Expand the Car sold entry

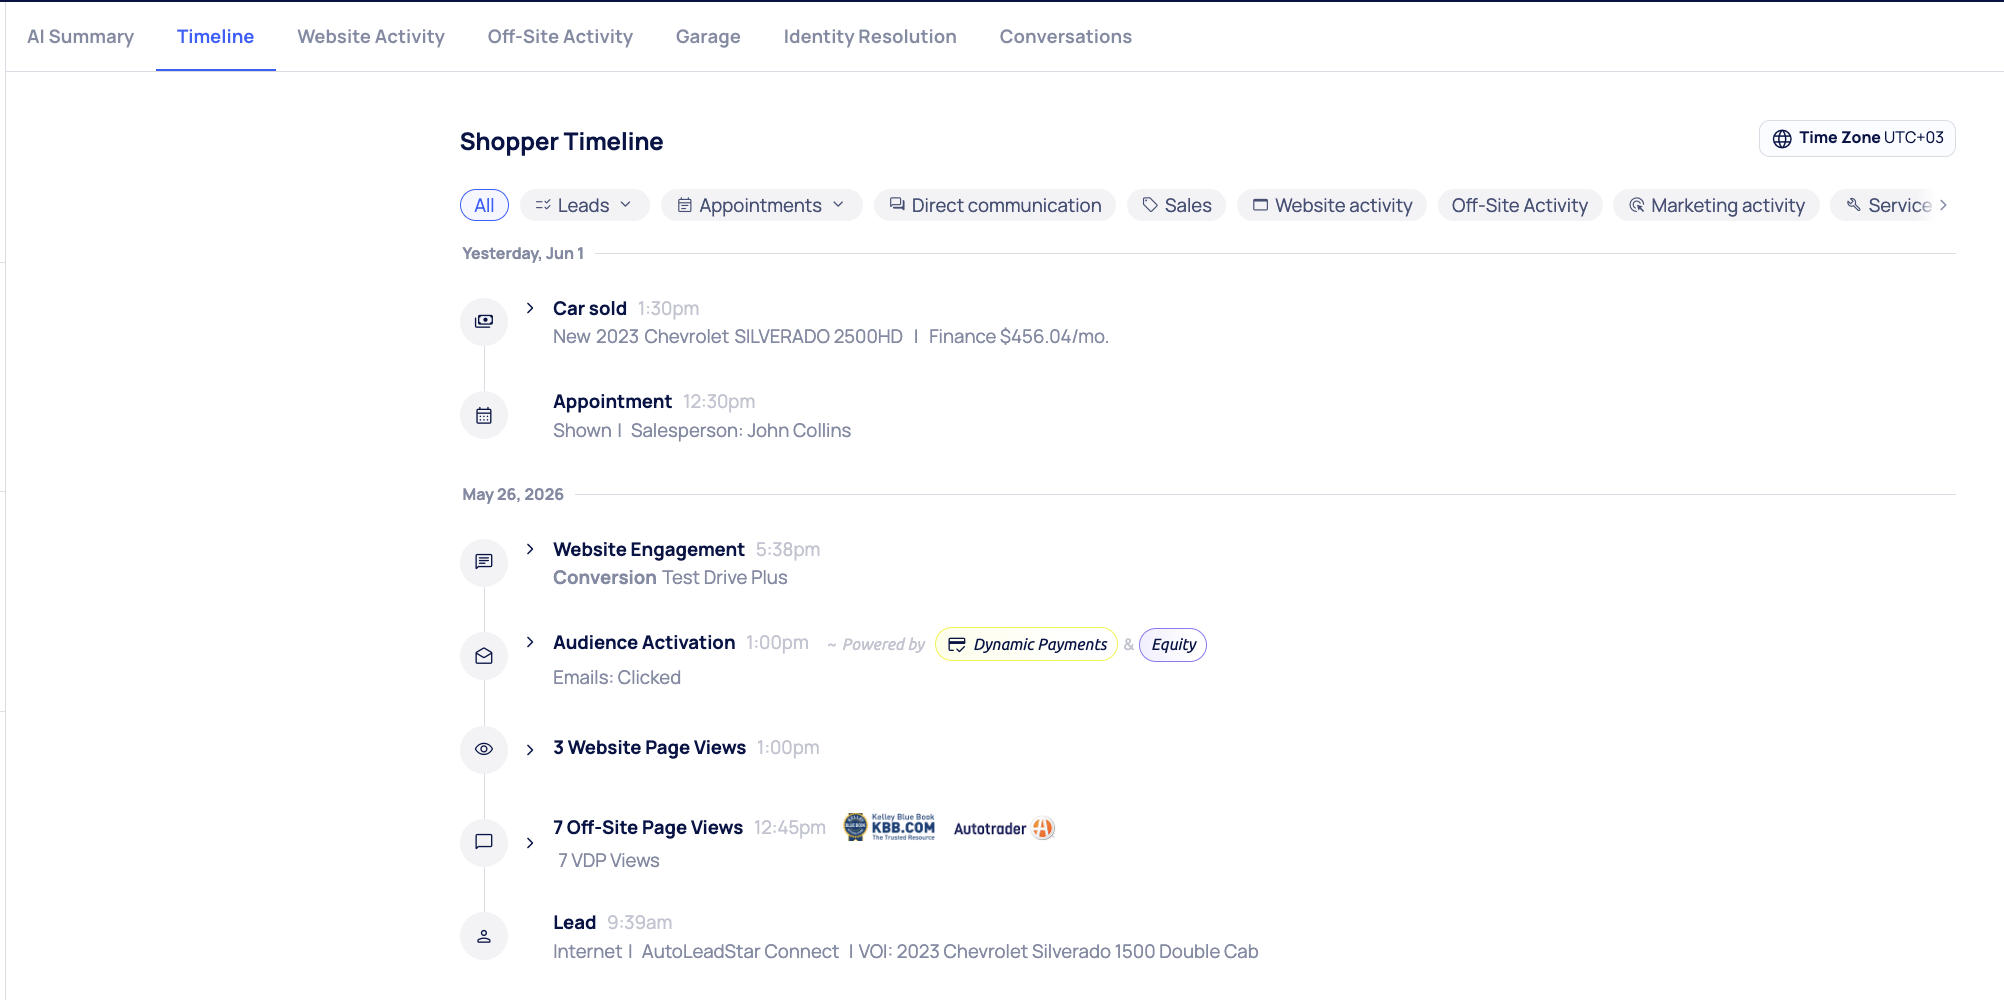click(x=530, y=308)
